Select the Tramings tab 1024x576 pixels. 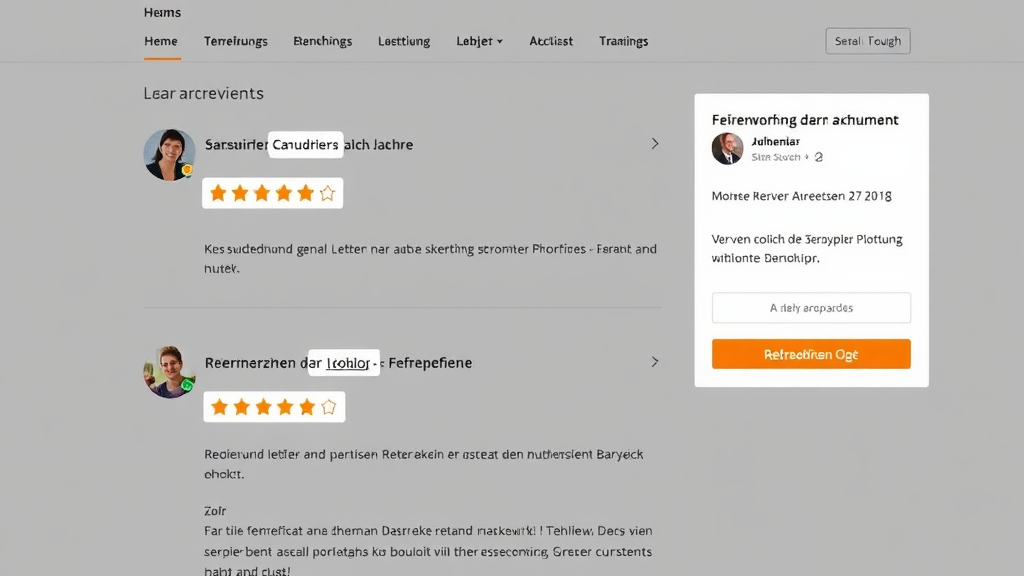click(623, 41)
